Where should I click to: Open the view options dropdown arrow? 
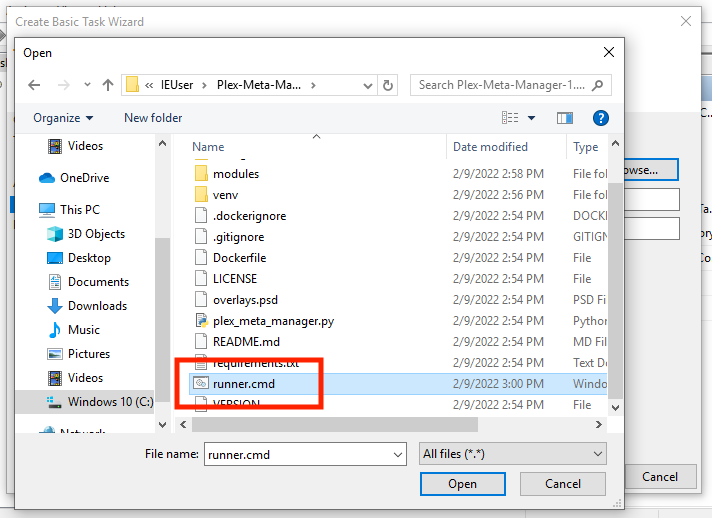coord(531,118)
